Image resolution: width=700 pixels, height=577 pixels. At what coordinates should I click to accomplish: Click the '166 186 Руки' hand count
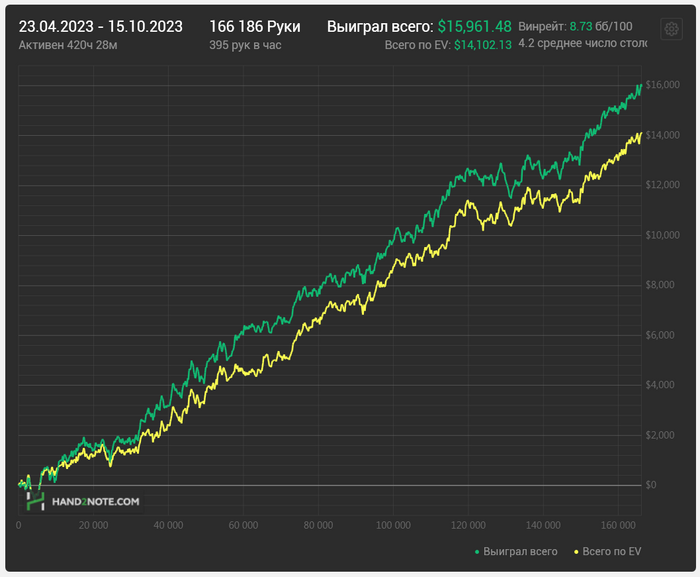(x=255, y=27)
